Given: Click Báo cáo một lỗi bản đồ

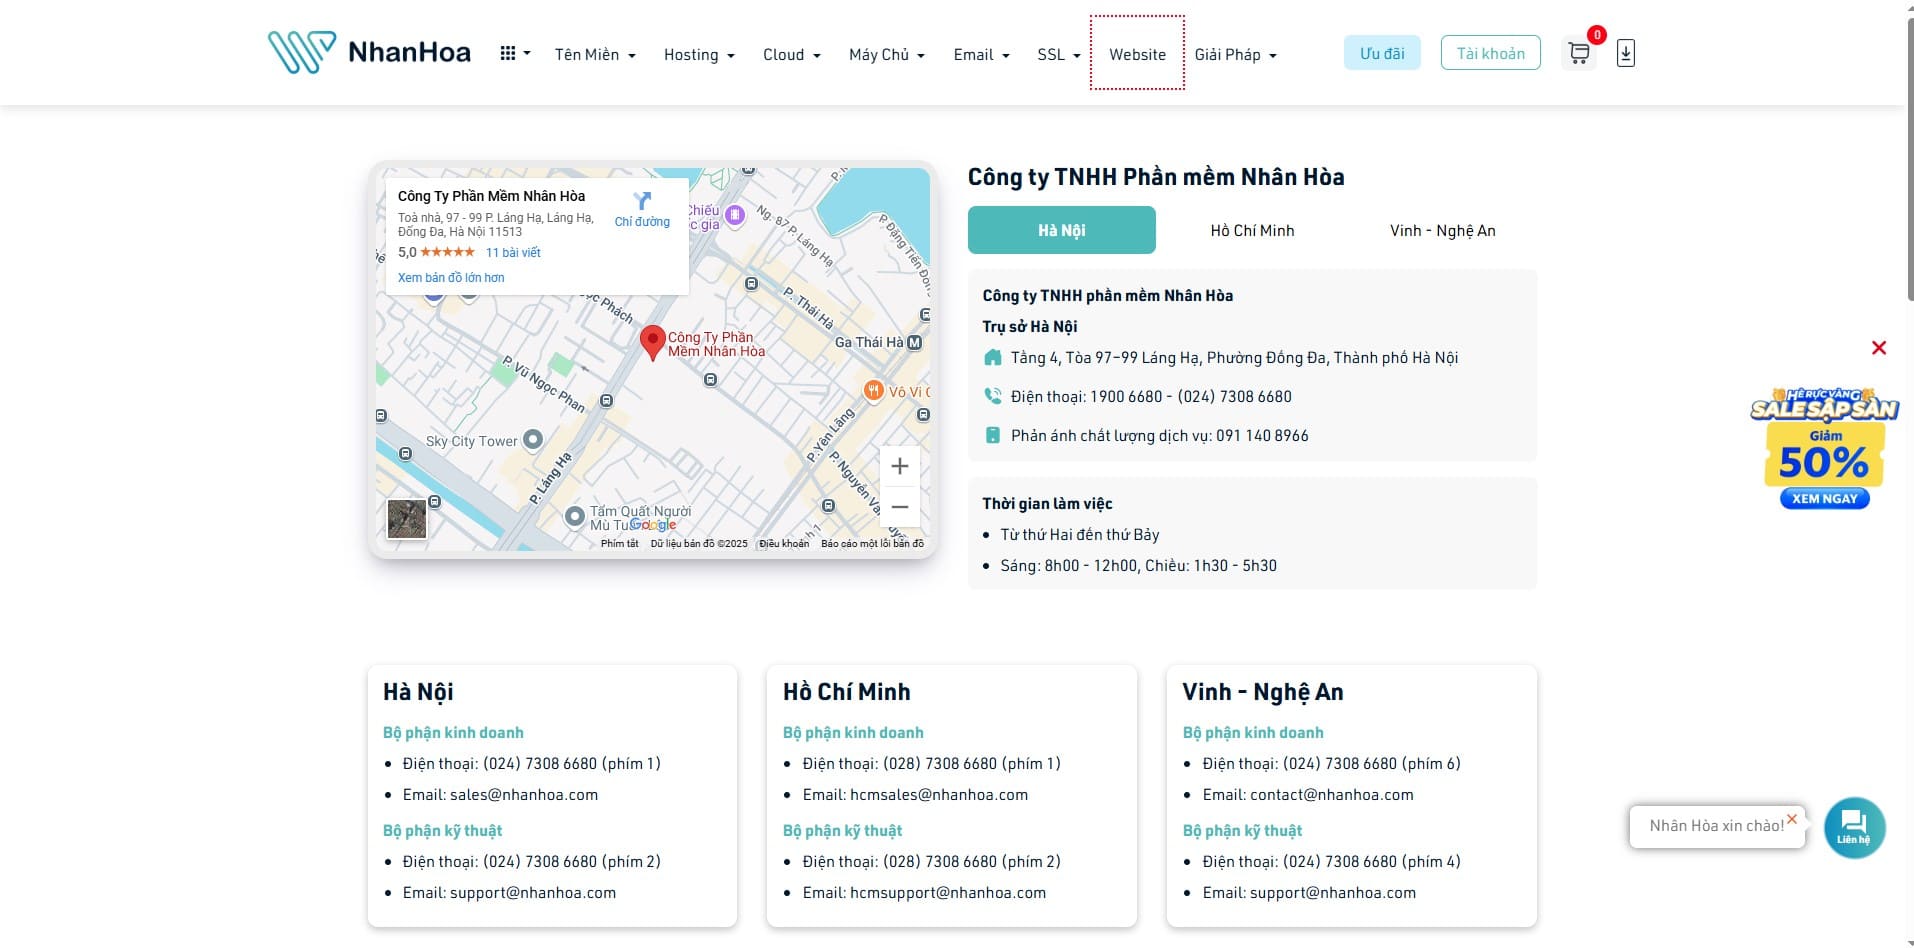Looking at the screenshot, I should click(872, 544).
